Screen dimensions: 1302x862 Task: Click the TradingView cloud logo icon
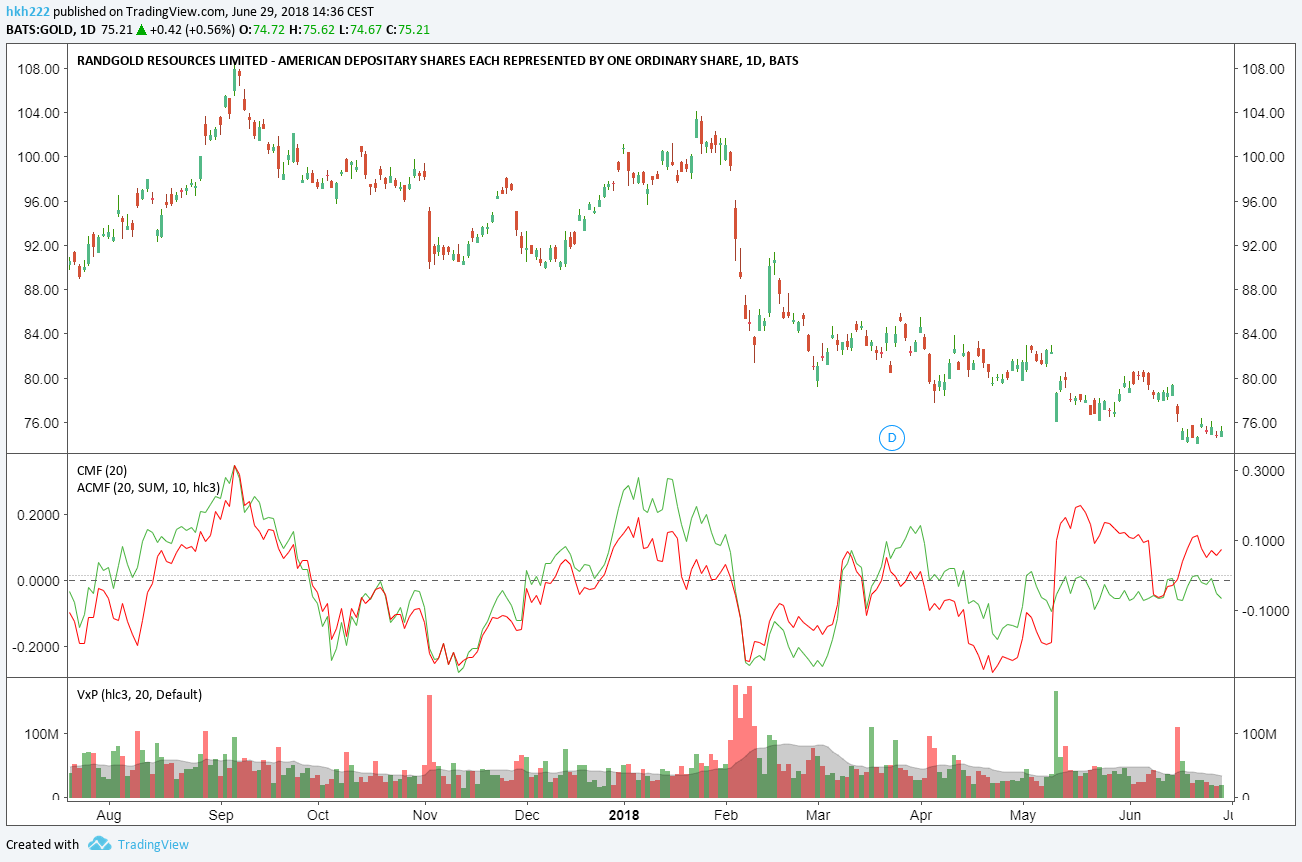pos(99,844)
